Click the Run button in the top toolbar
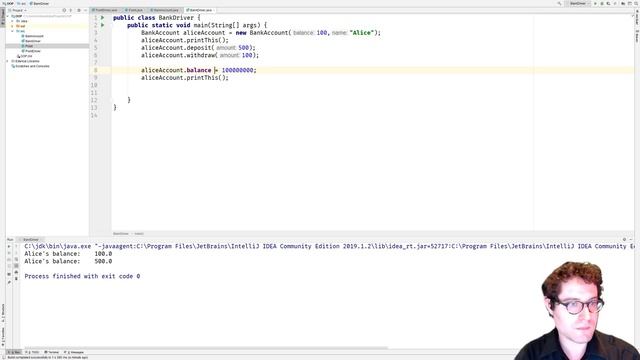This screenshot has width=640, height=360. coord(595,3)
